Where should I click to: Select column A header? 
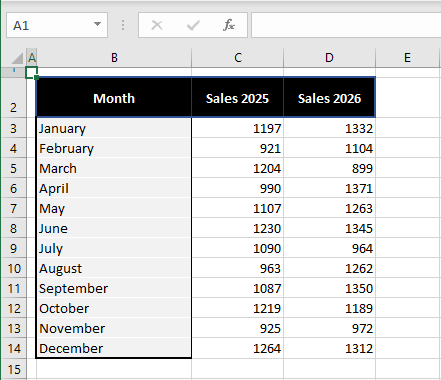pos(32,58)
